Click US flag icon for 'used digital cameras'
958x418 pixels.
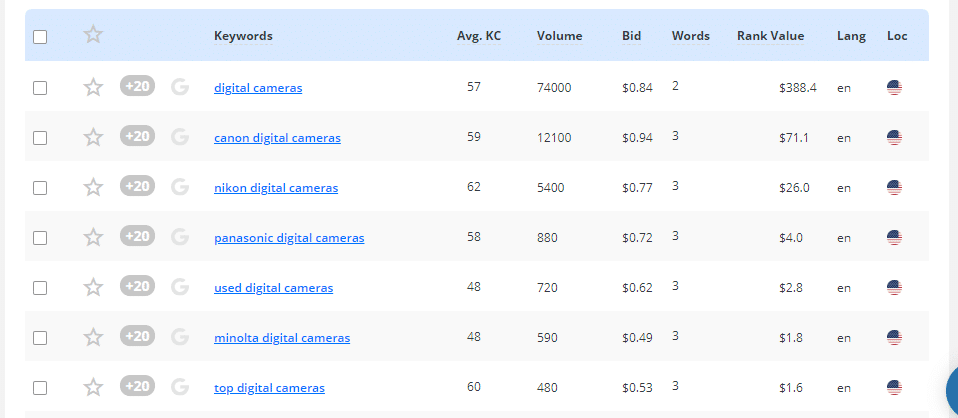(x=894, y=288)
